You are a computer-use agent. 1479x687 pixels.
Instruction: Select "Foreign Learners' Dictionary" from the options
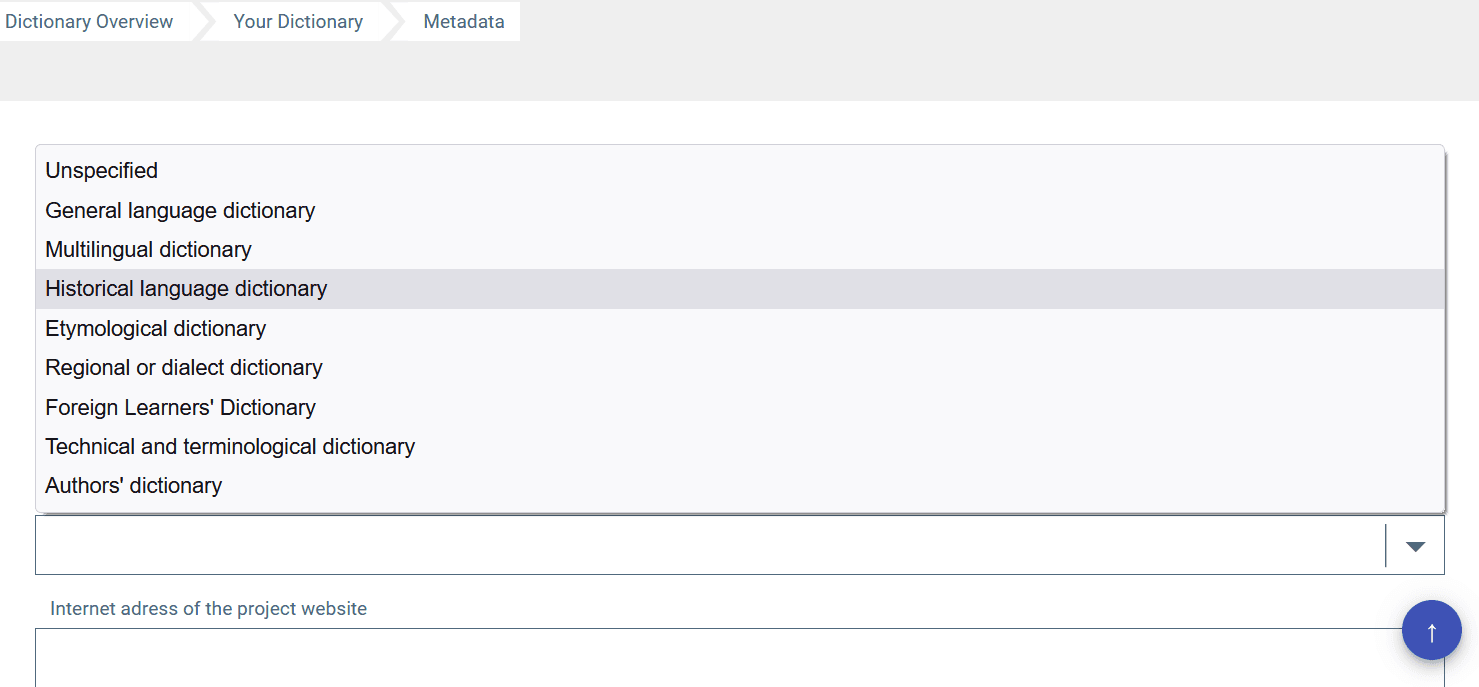pyautogui.click(x=180, y=407)
